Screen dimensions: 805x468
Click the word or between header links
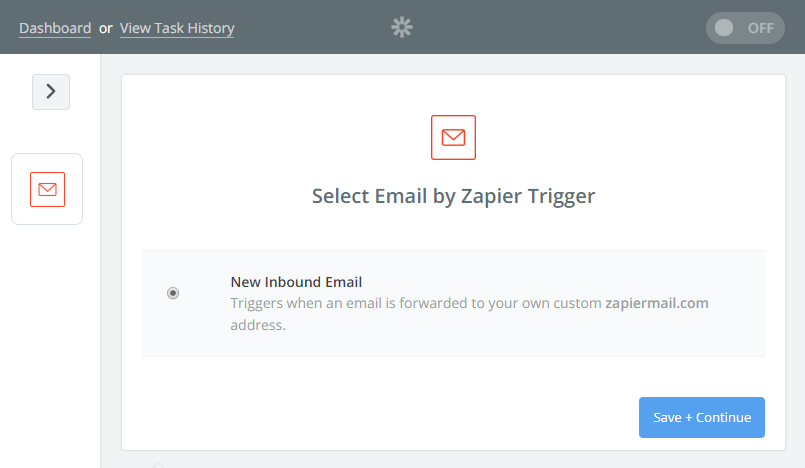(x=106, y=29)
